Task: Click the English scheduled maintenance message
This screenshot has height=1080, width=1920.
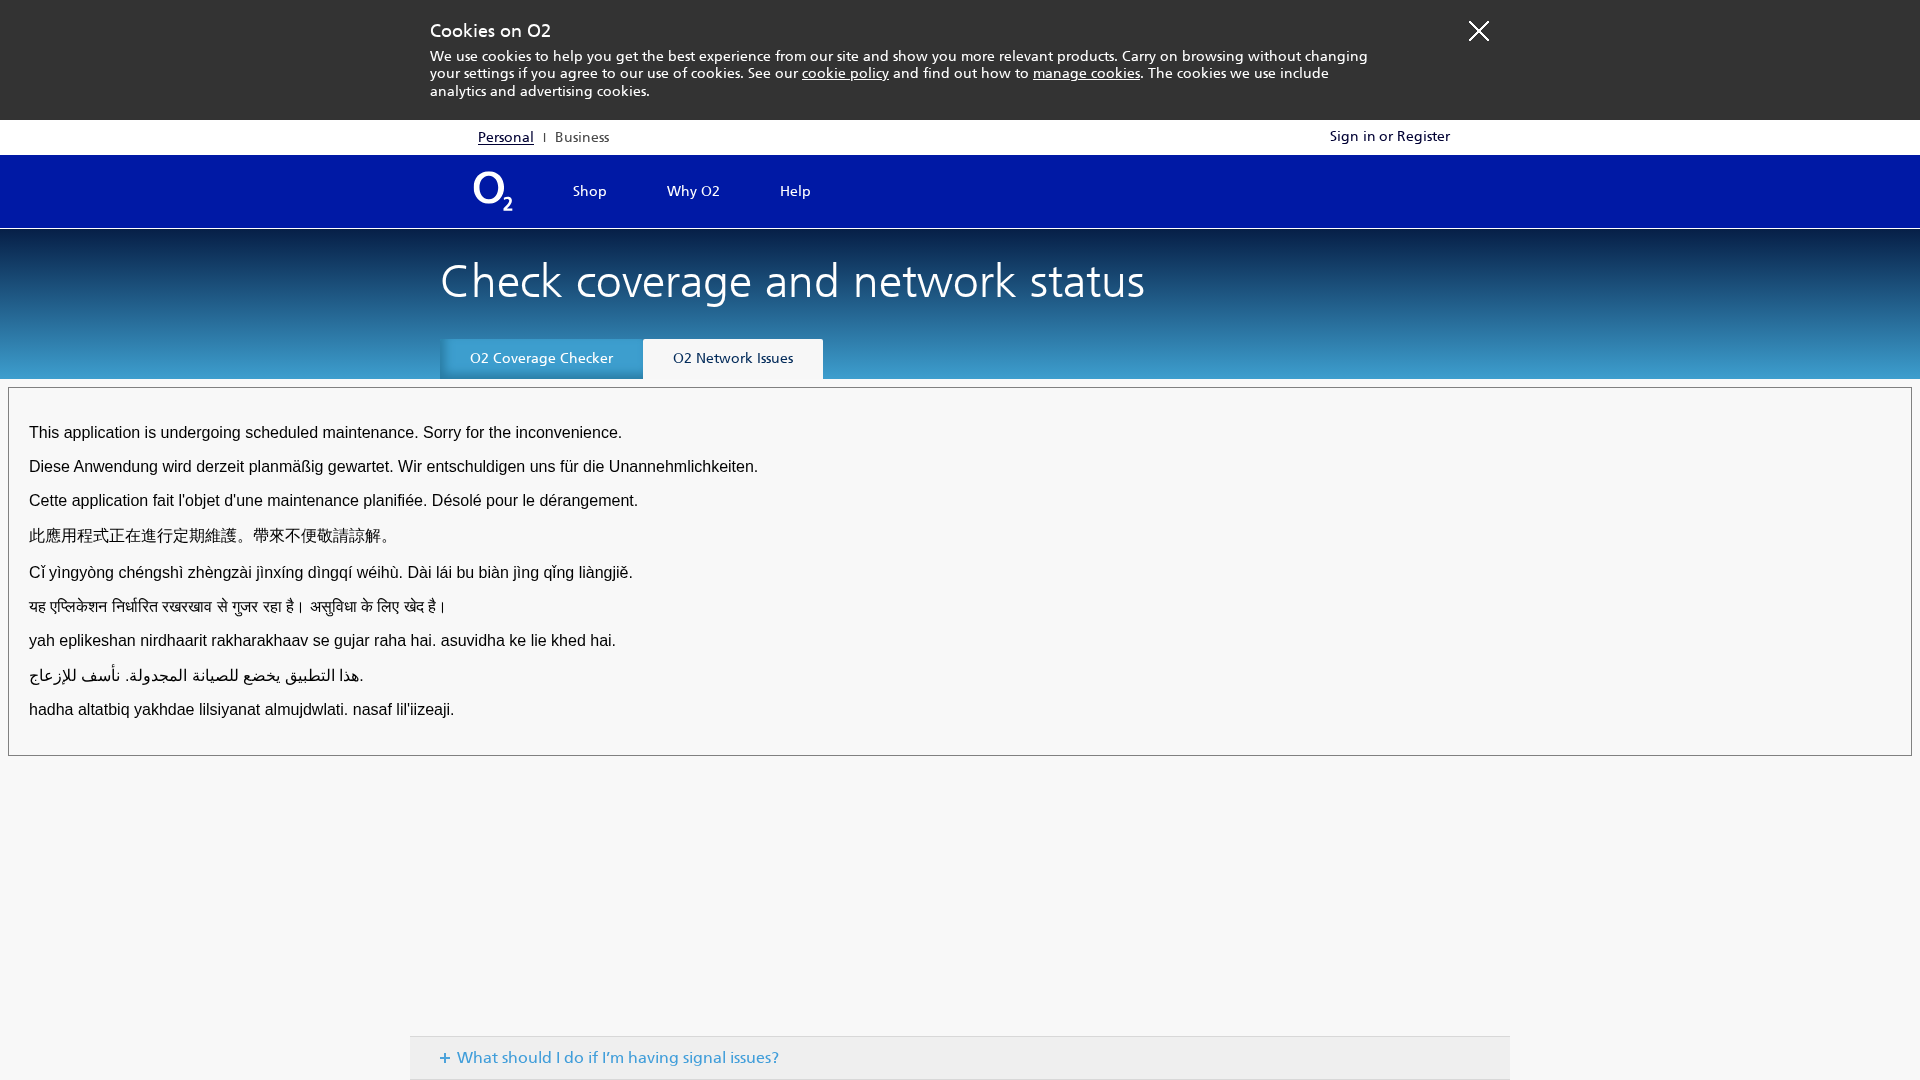Action: tap(325, 433)
